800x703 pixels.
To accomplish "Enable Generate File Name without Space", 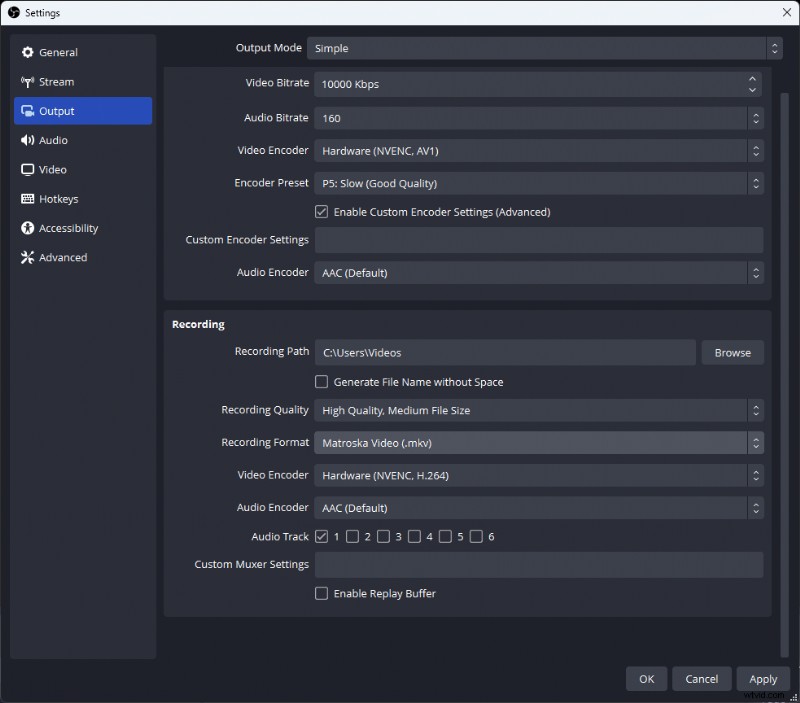I will (x=321, y=381).
